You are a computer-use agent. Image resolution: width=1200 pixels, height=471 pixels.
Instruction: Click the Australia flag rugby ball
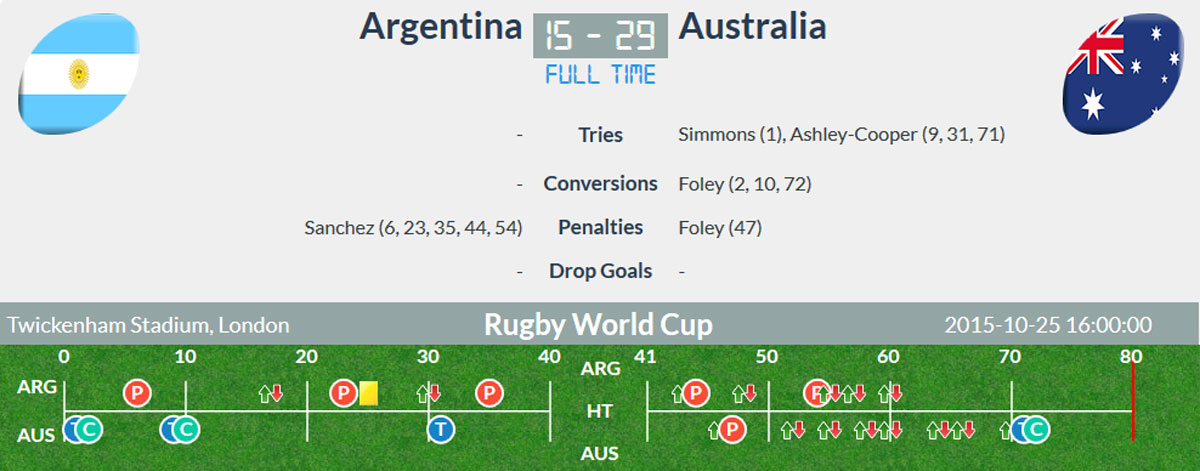[x=1123, y=74]
